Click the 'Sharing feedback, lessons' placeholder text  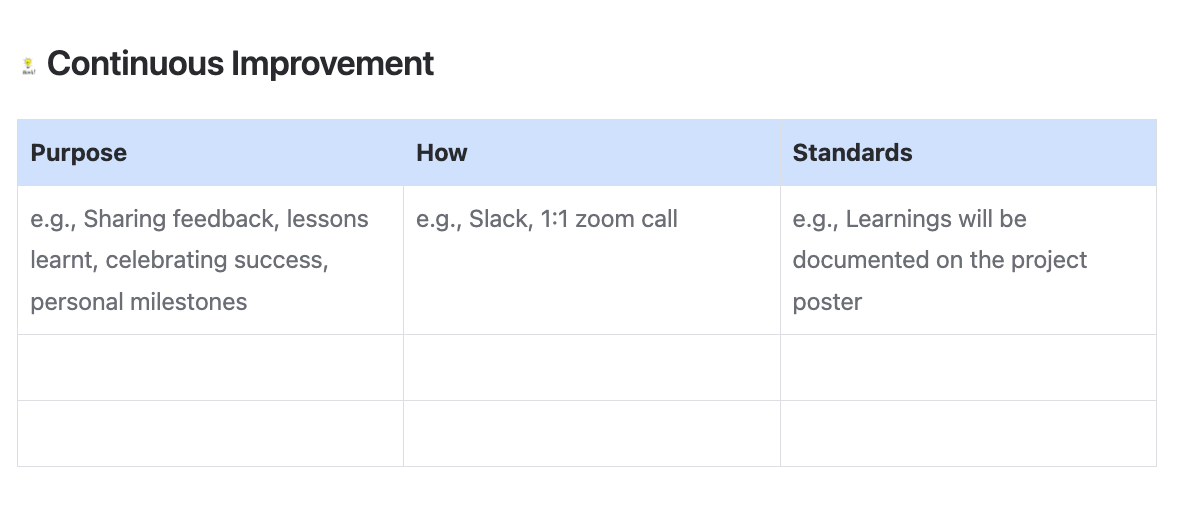[226, 219]
